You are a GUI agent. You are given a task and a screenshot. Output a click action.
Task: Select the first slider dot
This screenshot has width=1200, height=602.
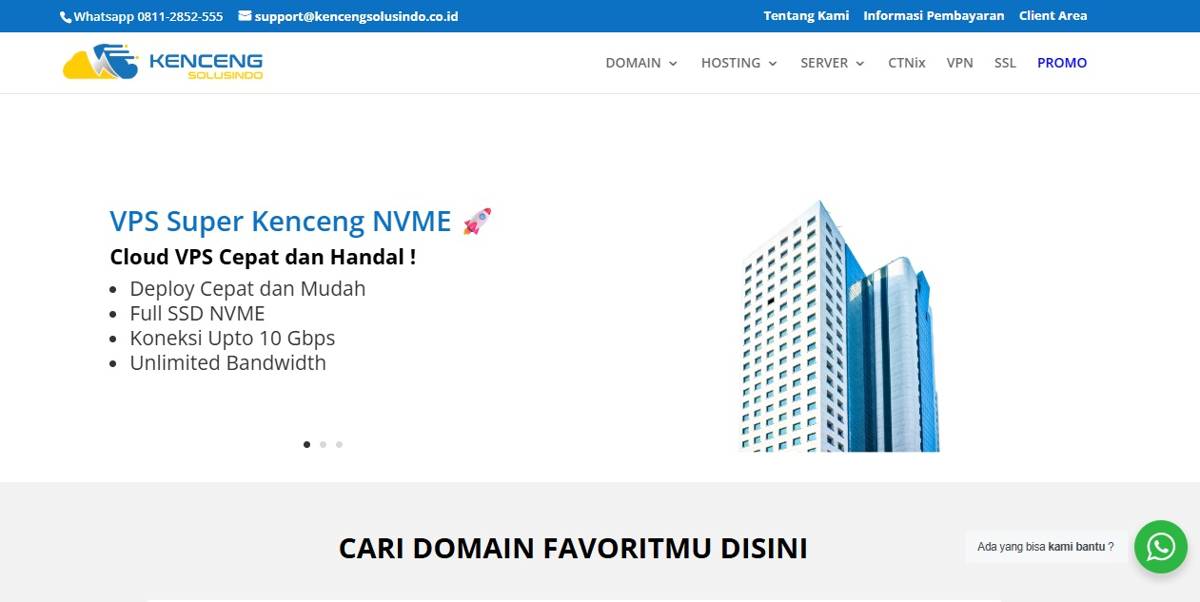click(307, 444)
